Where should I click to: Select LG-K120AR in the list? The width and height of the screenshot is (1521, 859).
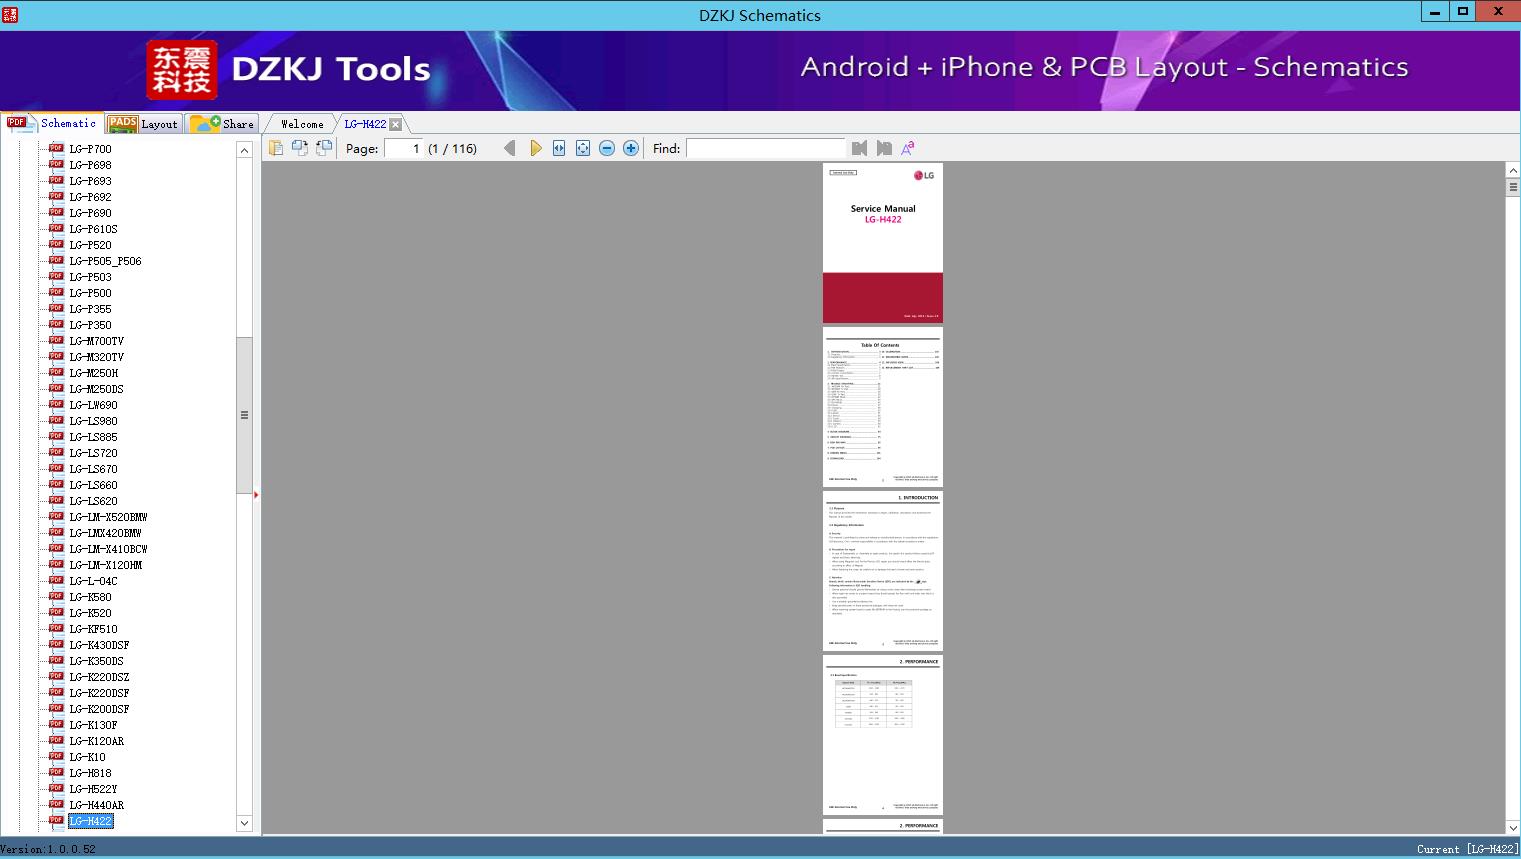click(97, 741)
